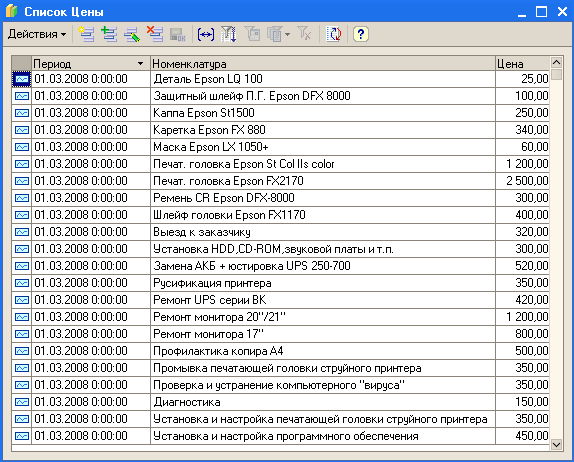This screenshot has height=462, width=574.
Task: Select Каретка Epson FX 880 cell
Action: 323,130
